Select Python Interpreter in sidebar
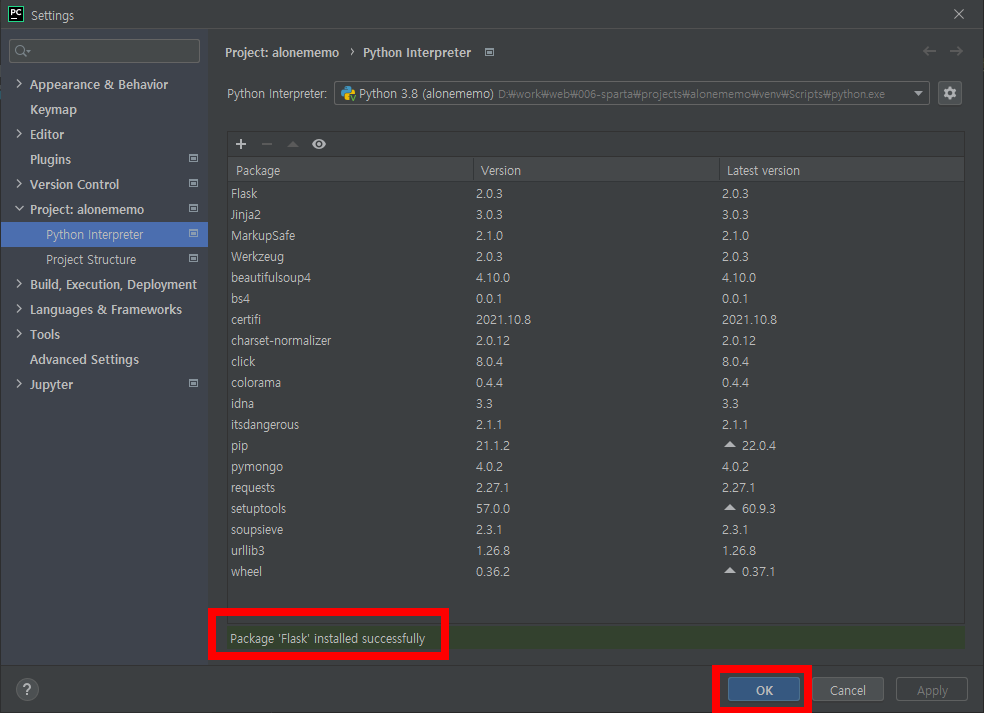Viewport: 984px width, 713px height. (104, 234)
